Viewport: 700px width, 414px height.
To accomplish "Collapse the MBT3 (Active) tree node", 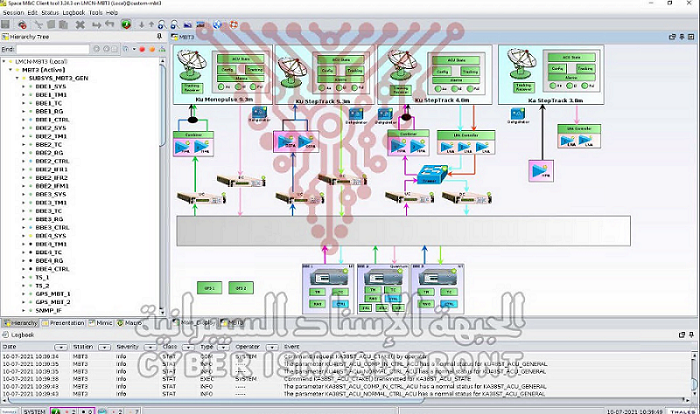I will 11,70.
